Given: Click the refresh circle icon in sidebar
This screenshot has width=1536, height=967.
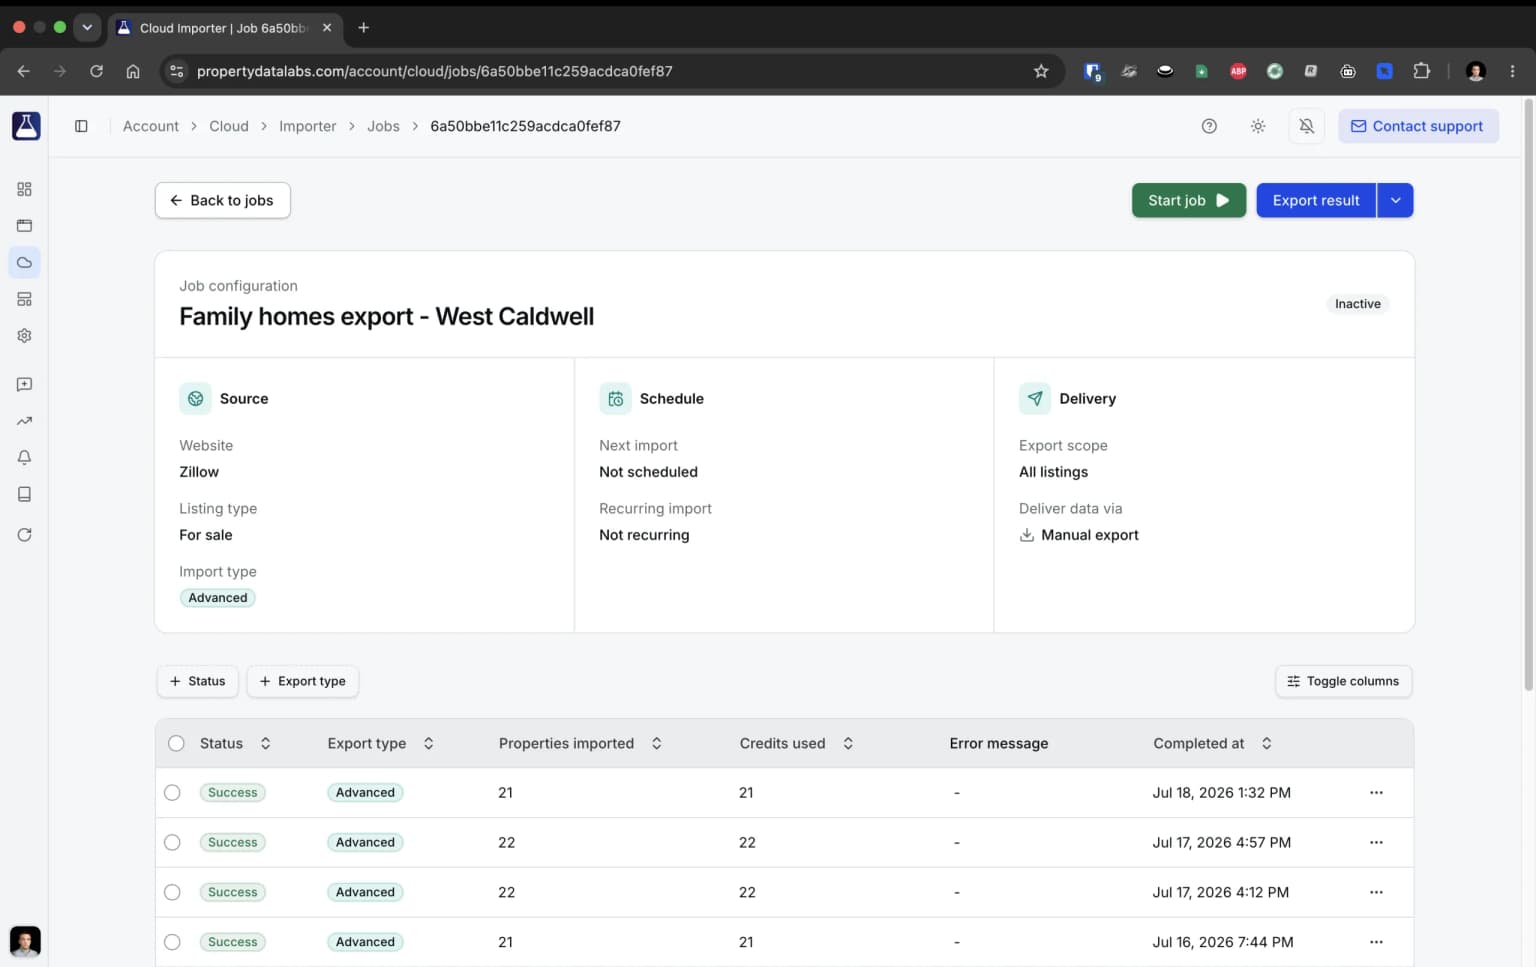Looking at the screenshot, I should pyautogui.click(x=24, y=534).
